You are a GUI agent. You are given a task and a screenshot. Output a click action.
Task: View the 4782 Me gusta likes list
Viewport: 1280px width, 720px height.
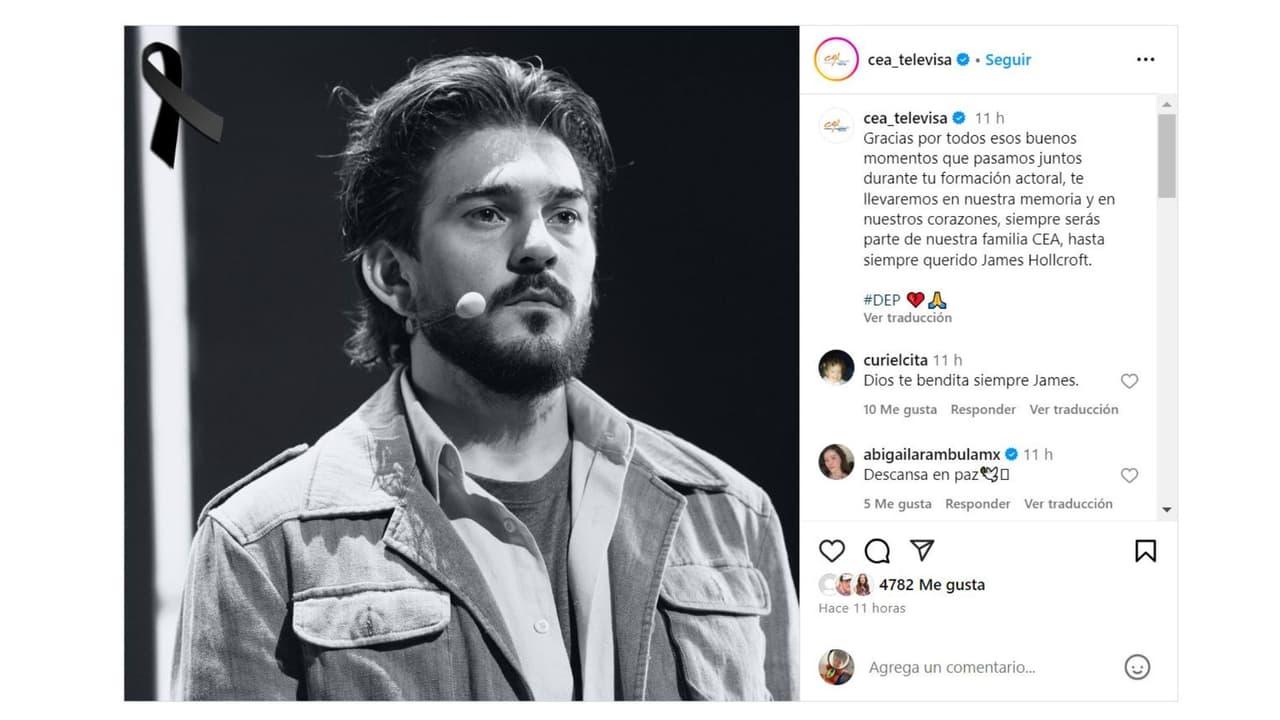pos(931,585)
